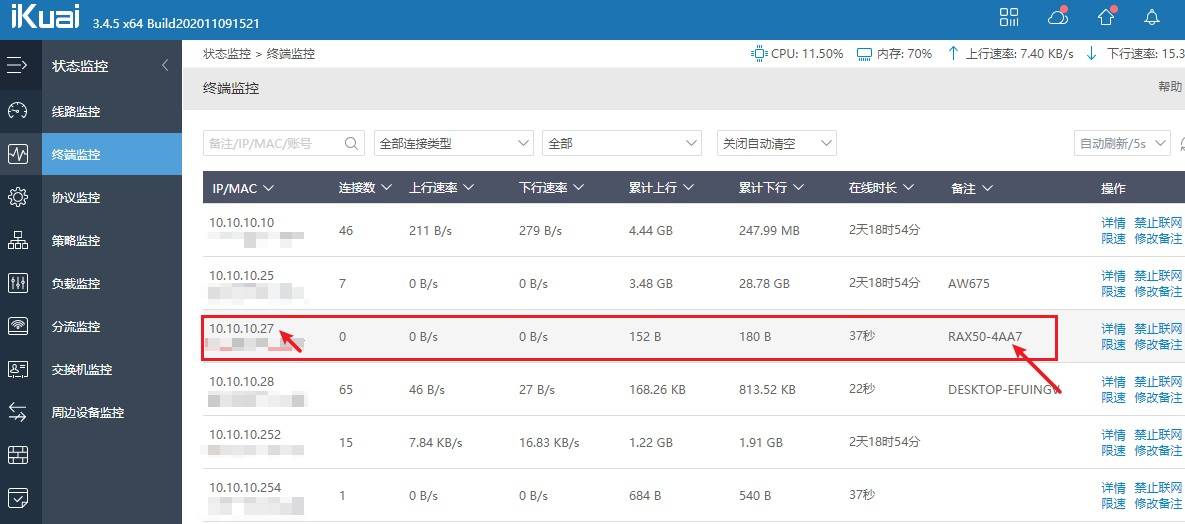The width and height of the screenshot is (1185, 524).
Task: Open the checklist log sidebar icon
Action: click(17, 498)
